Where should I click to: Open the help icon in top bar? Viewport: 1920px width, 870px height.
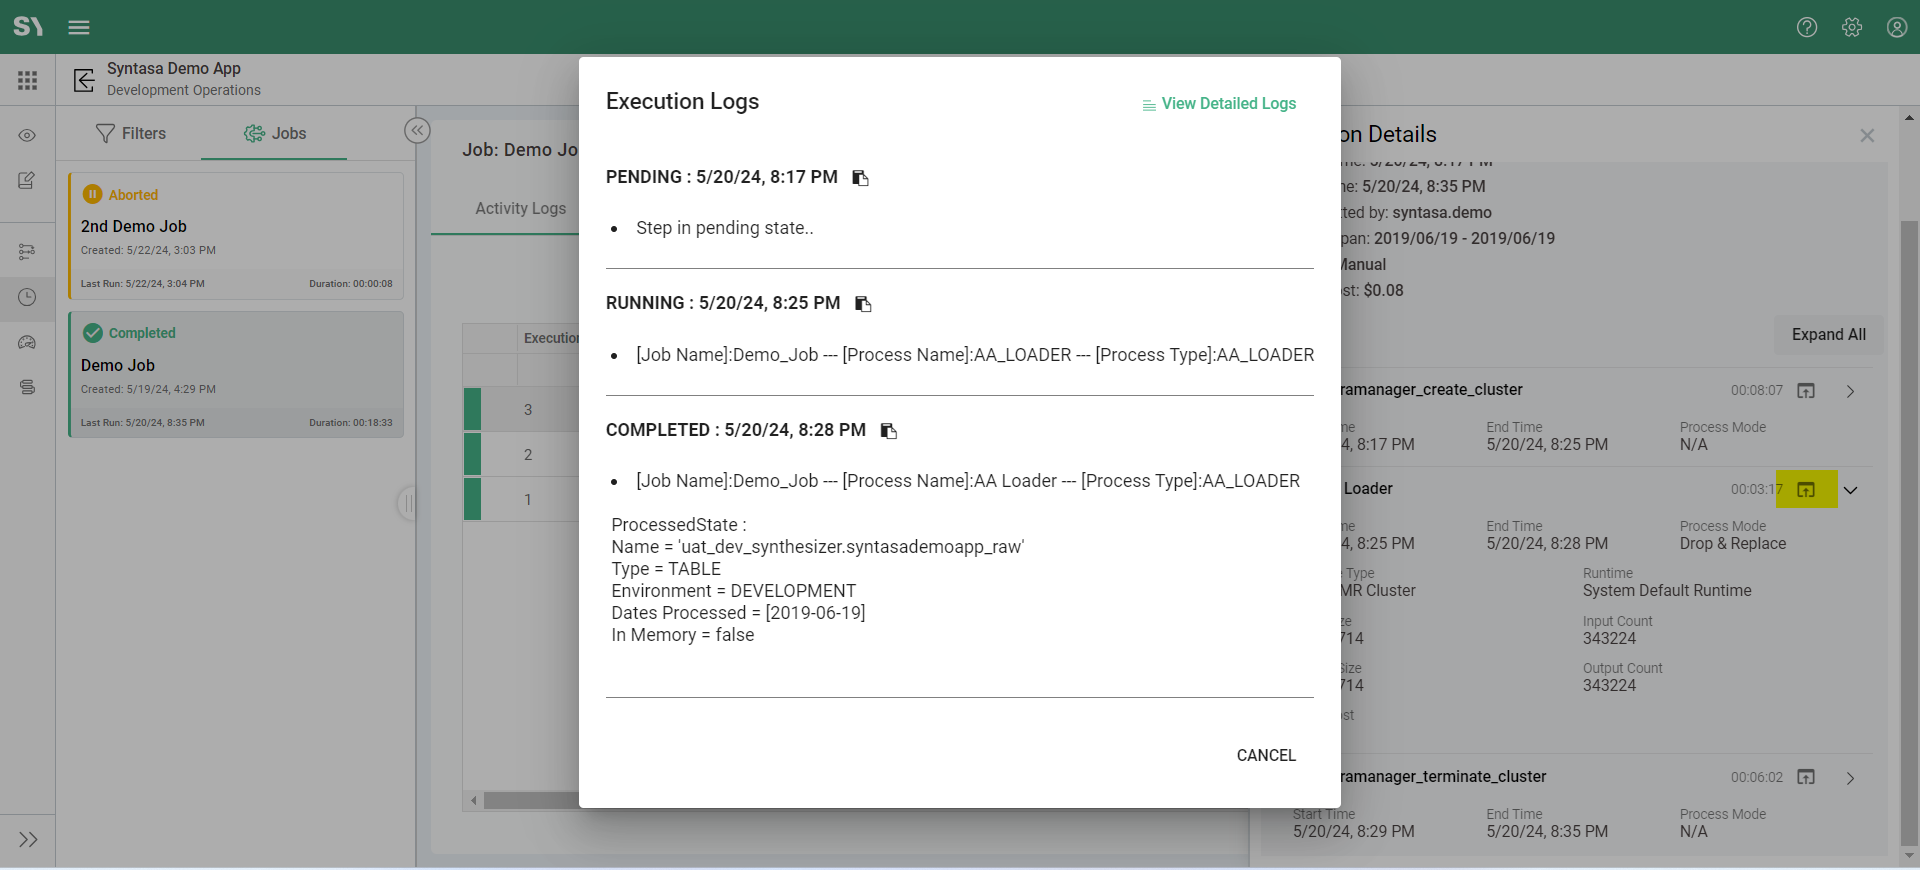coord(1806,27)
